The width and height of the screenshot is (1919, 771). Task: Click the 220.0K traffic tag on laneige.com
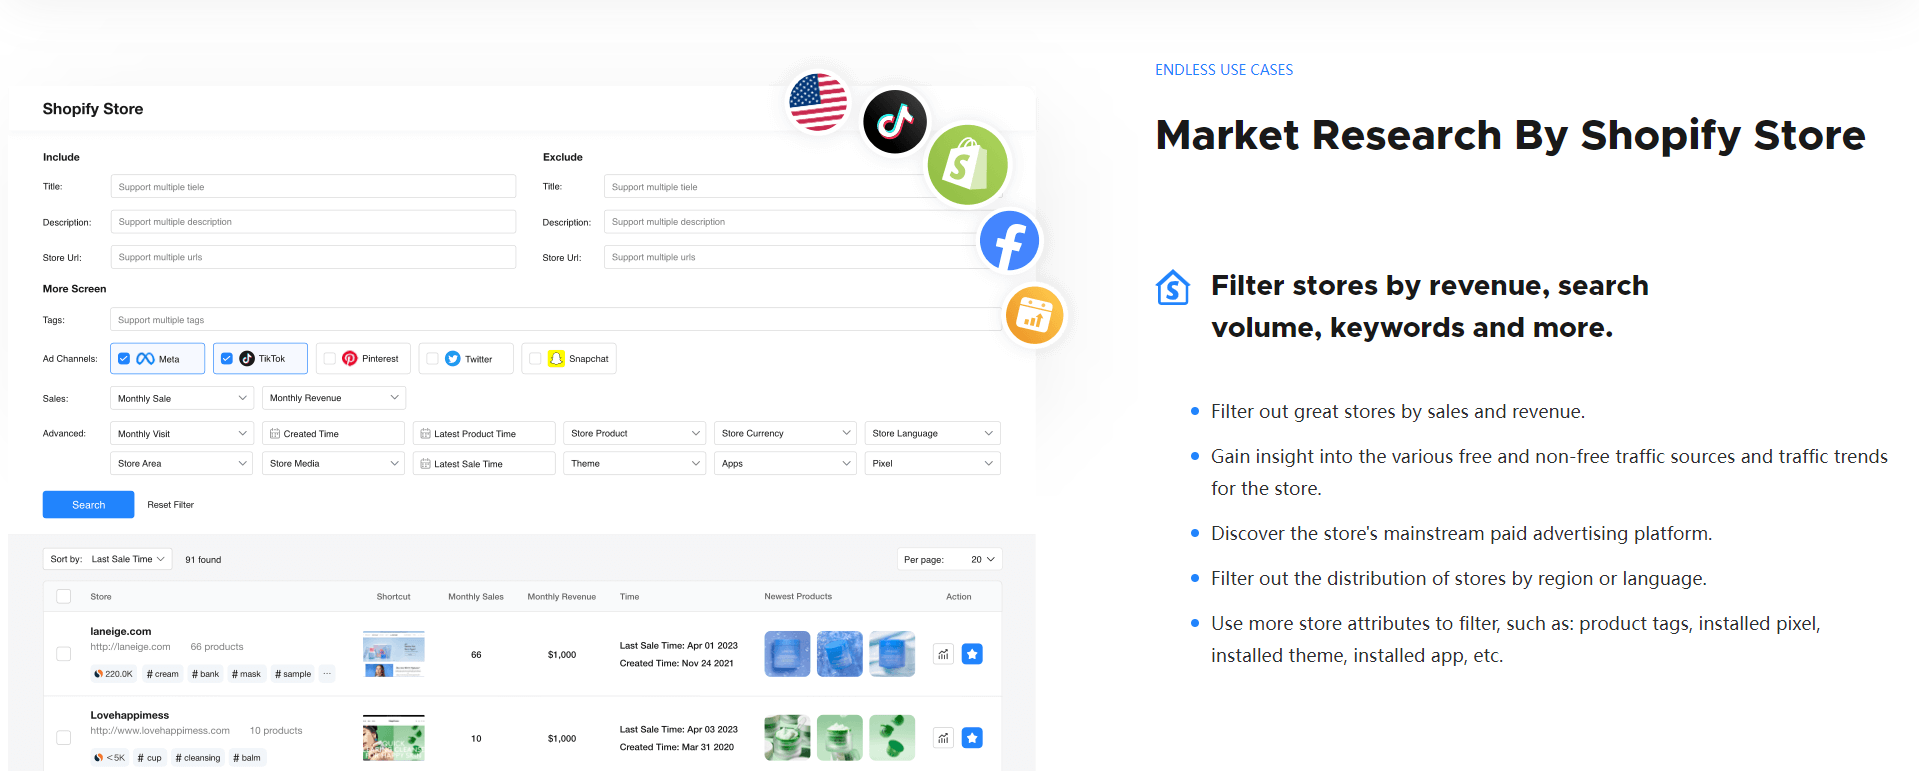[x=113, y=674]
